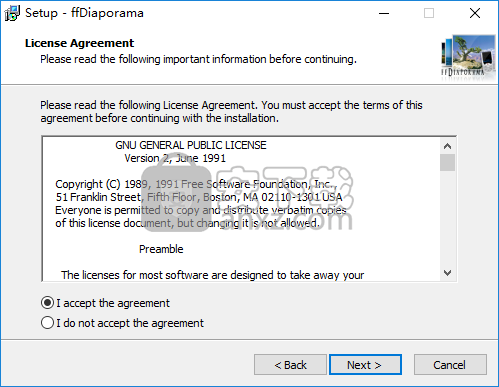Click the "Preamble" heading in license text
The width and height of the screenshot is (499, 387).
(161, 249)
